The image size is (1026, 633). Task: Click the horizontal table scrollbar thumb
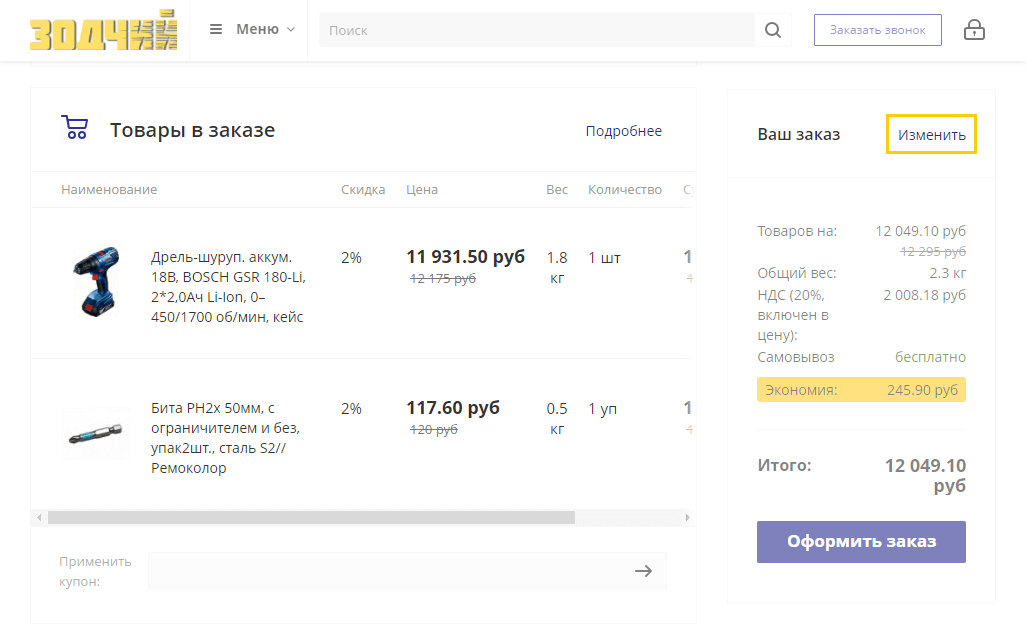click(310, 518)
